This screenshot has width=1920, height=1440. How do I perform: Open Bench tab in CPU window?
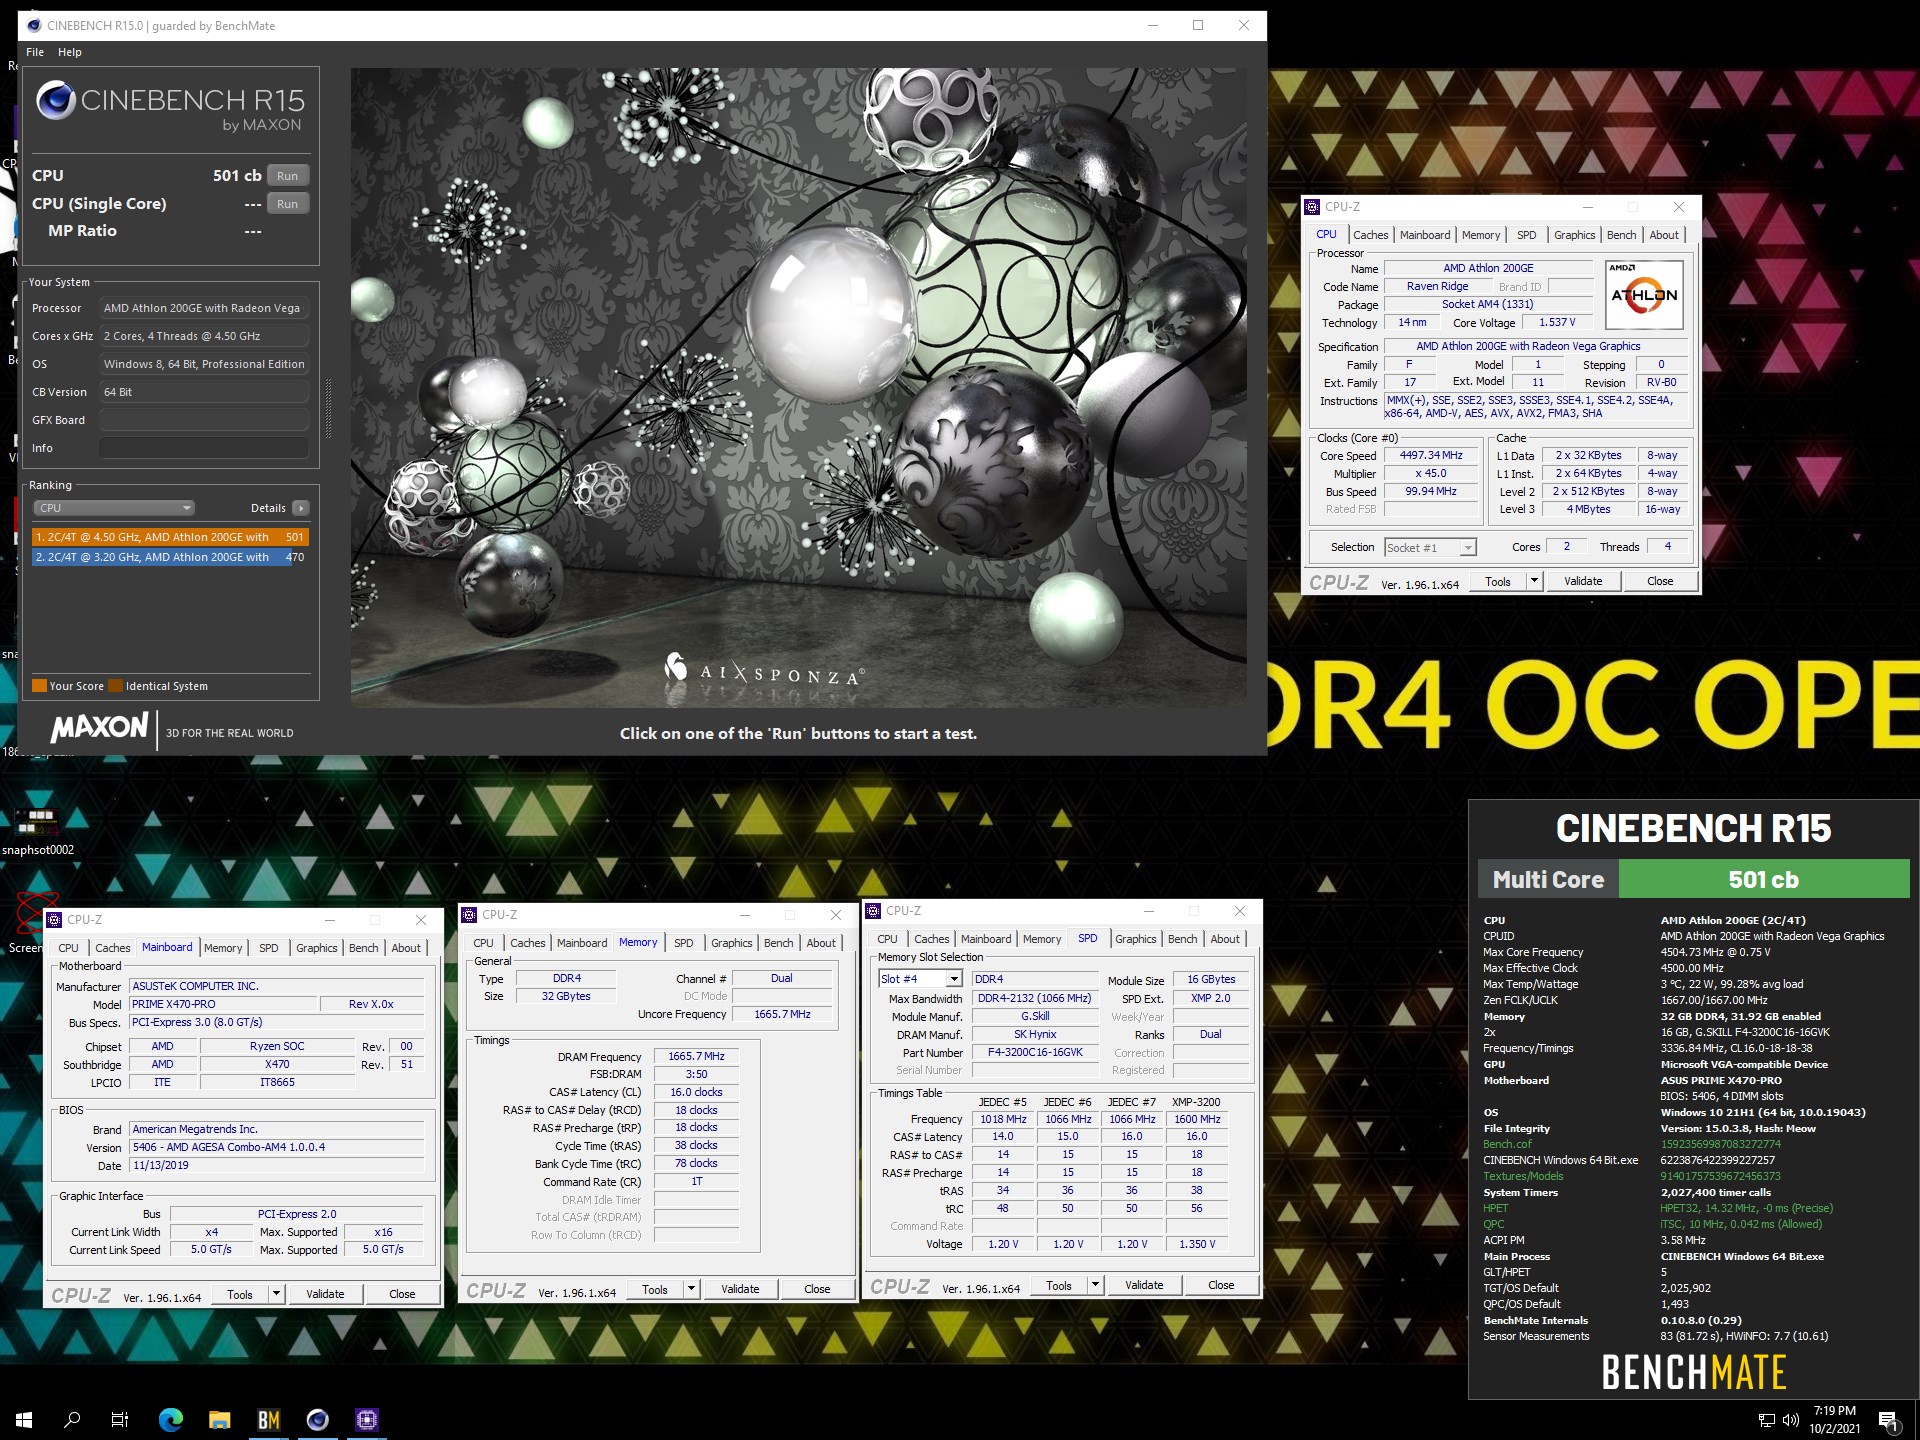coord(1621,235)
